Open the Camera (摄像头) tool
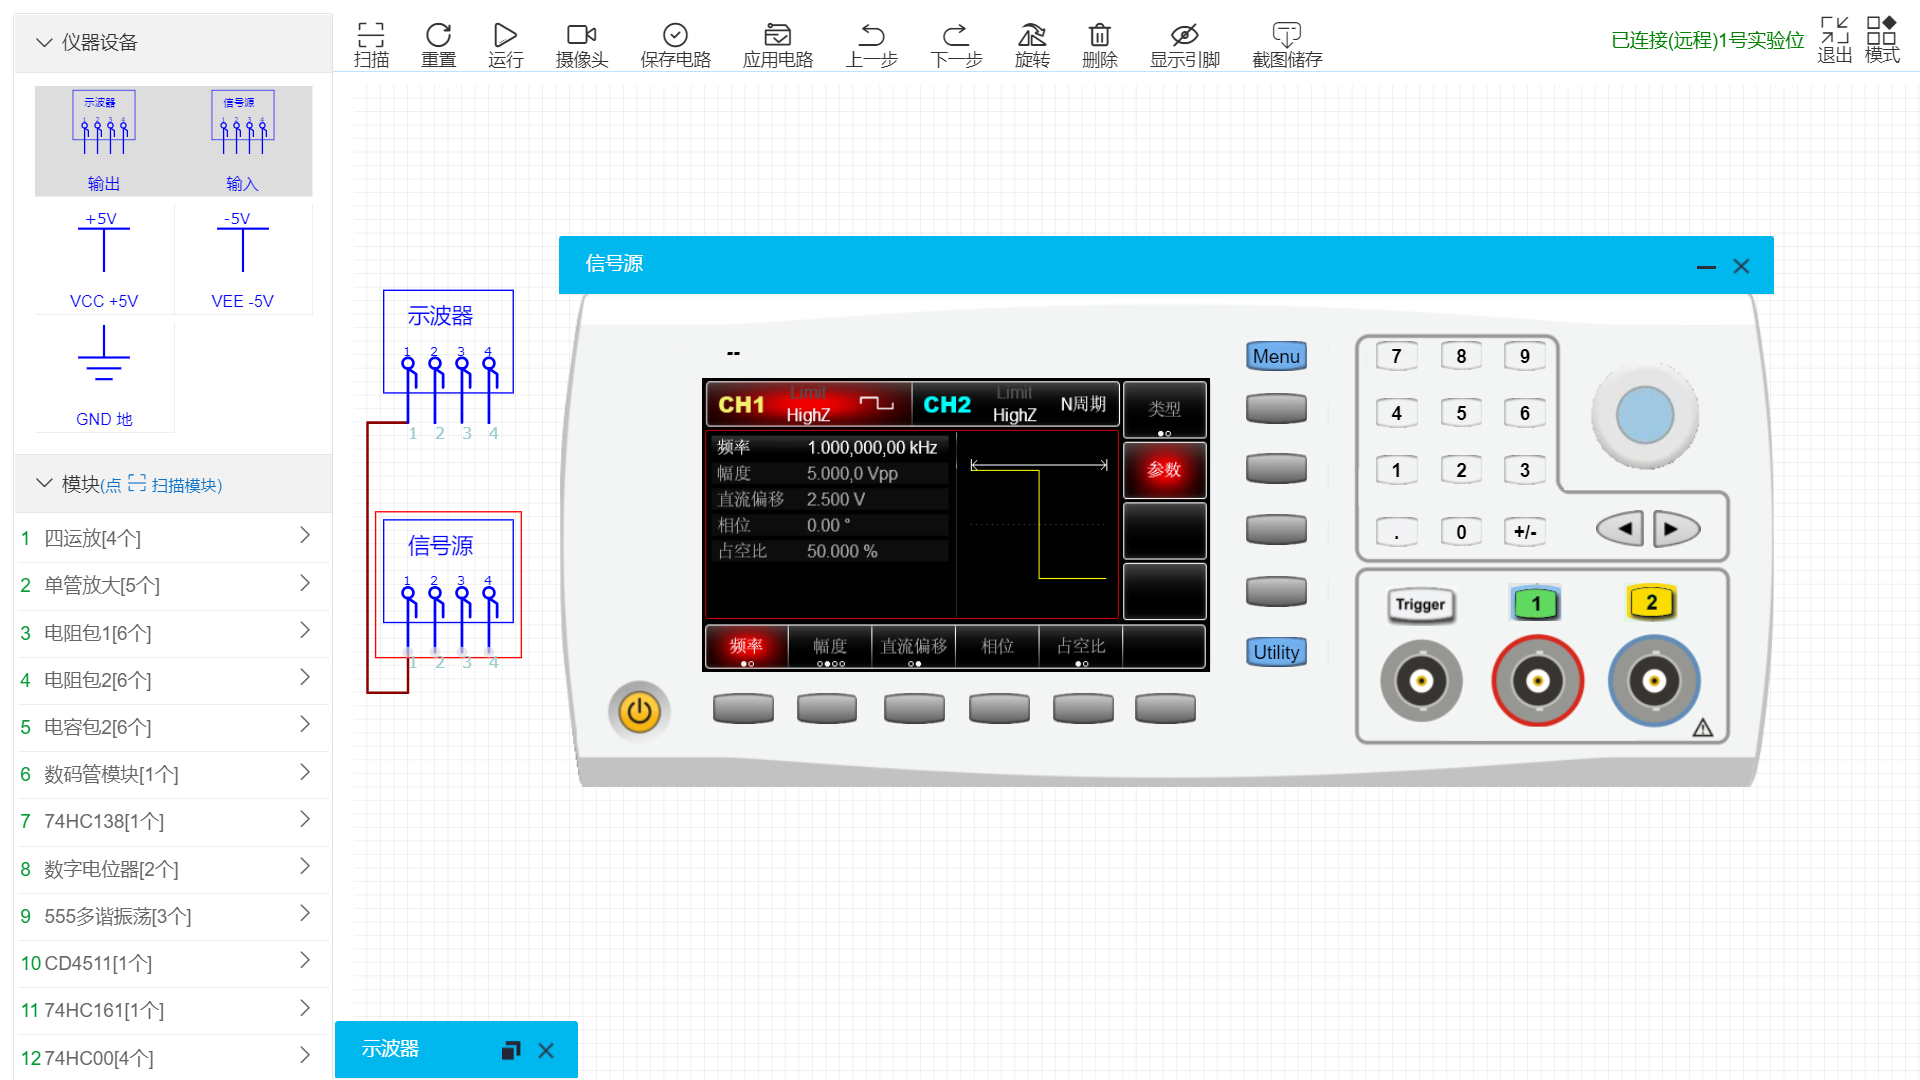Image resolution: width=1920 pixels, height=1080 pixels. [x=581, y=36]
